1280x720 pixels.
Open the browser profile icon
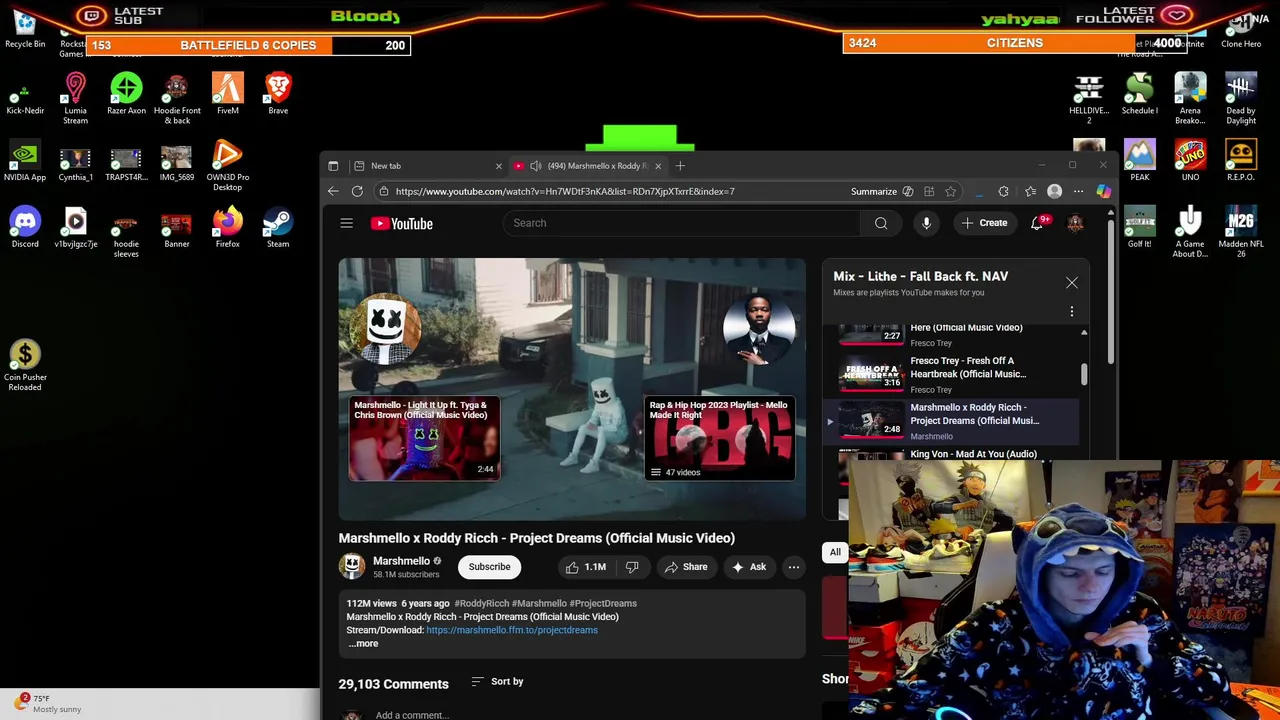pos(1054,191)
